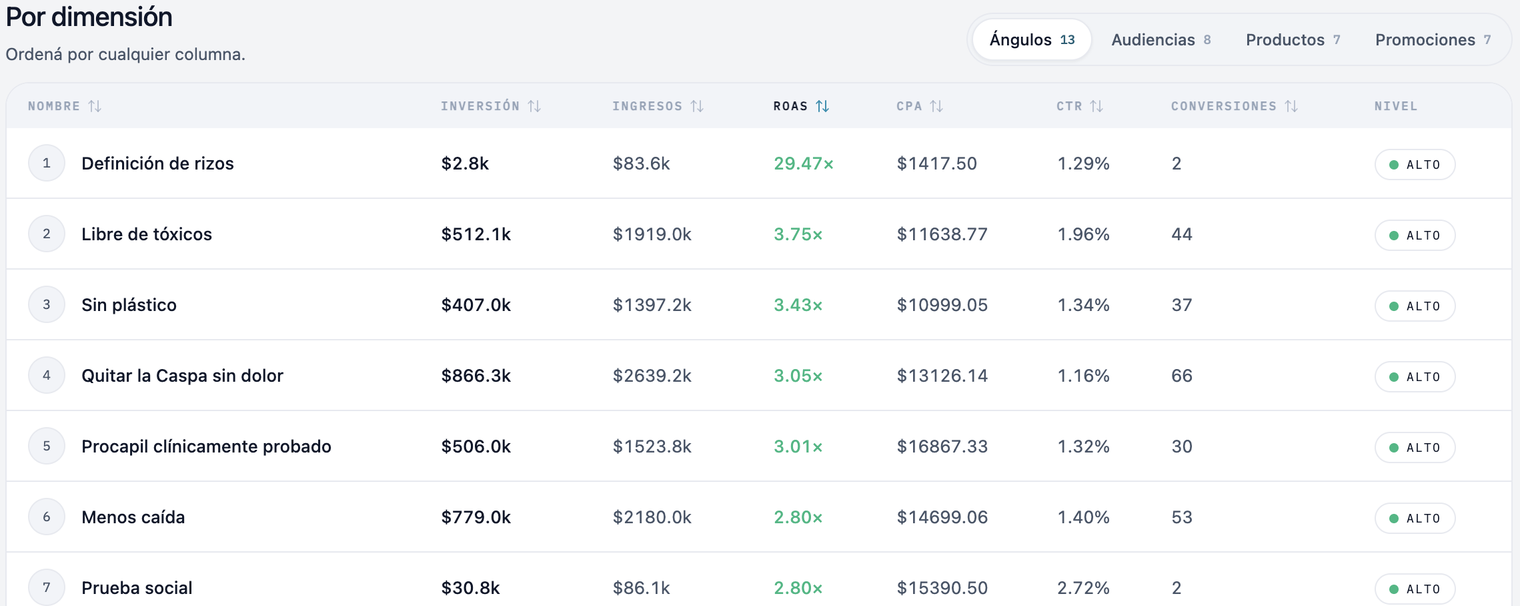Click the 1.96% CTR value
The width and height of the screenshot is (1520, 606).
(x=1083, y=234)
